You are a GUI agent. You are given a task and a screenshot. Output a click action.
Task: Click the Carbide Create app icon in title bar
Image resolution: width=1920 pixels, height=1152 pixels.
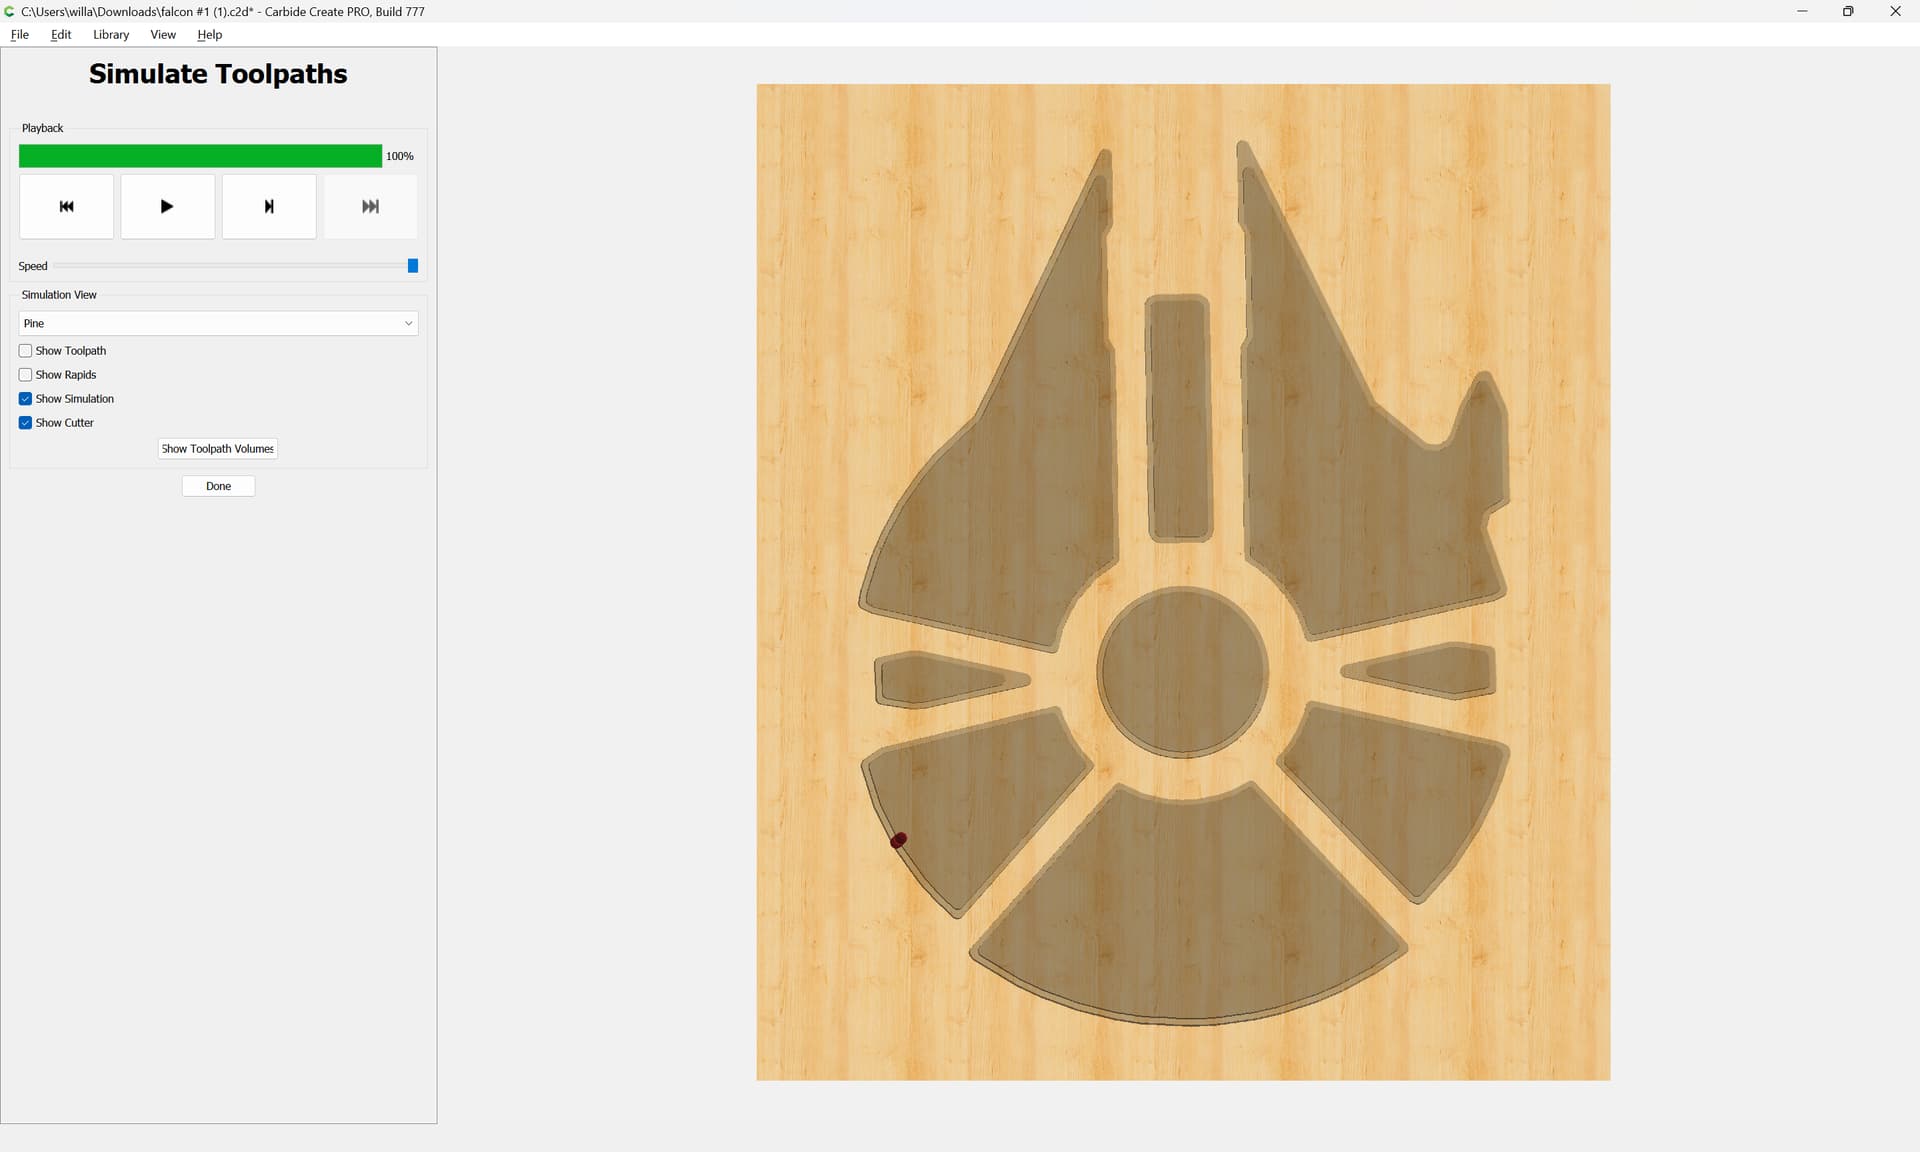[10, 12]
